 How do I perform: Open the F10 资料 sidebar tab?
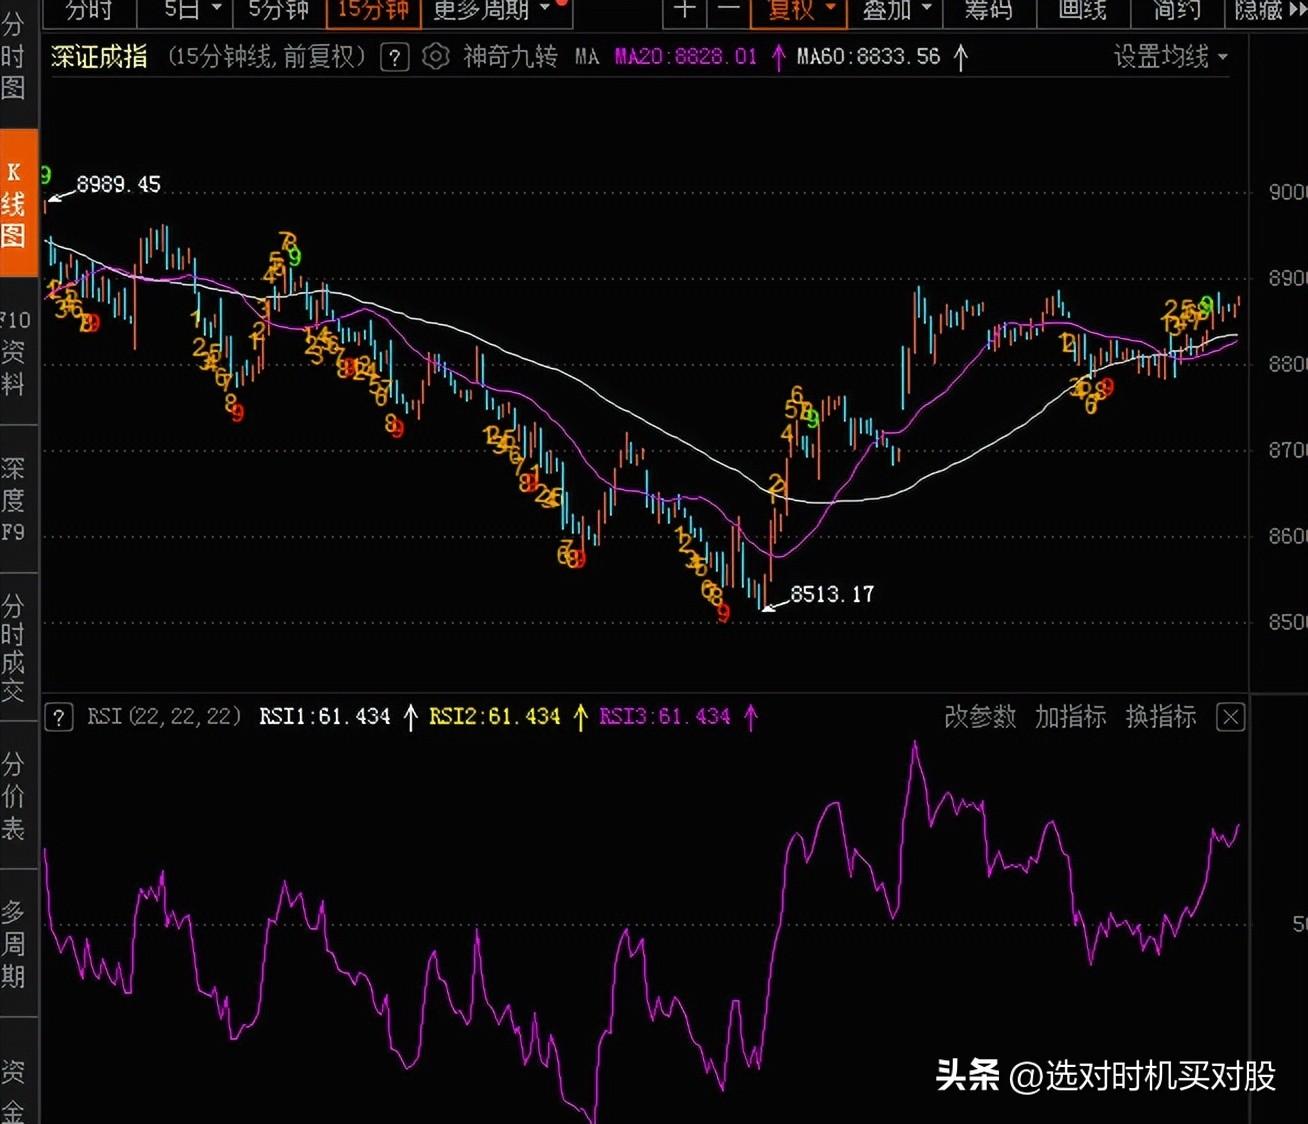tap(14, 352)
